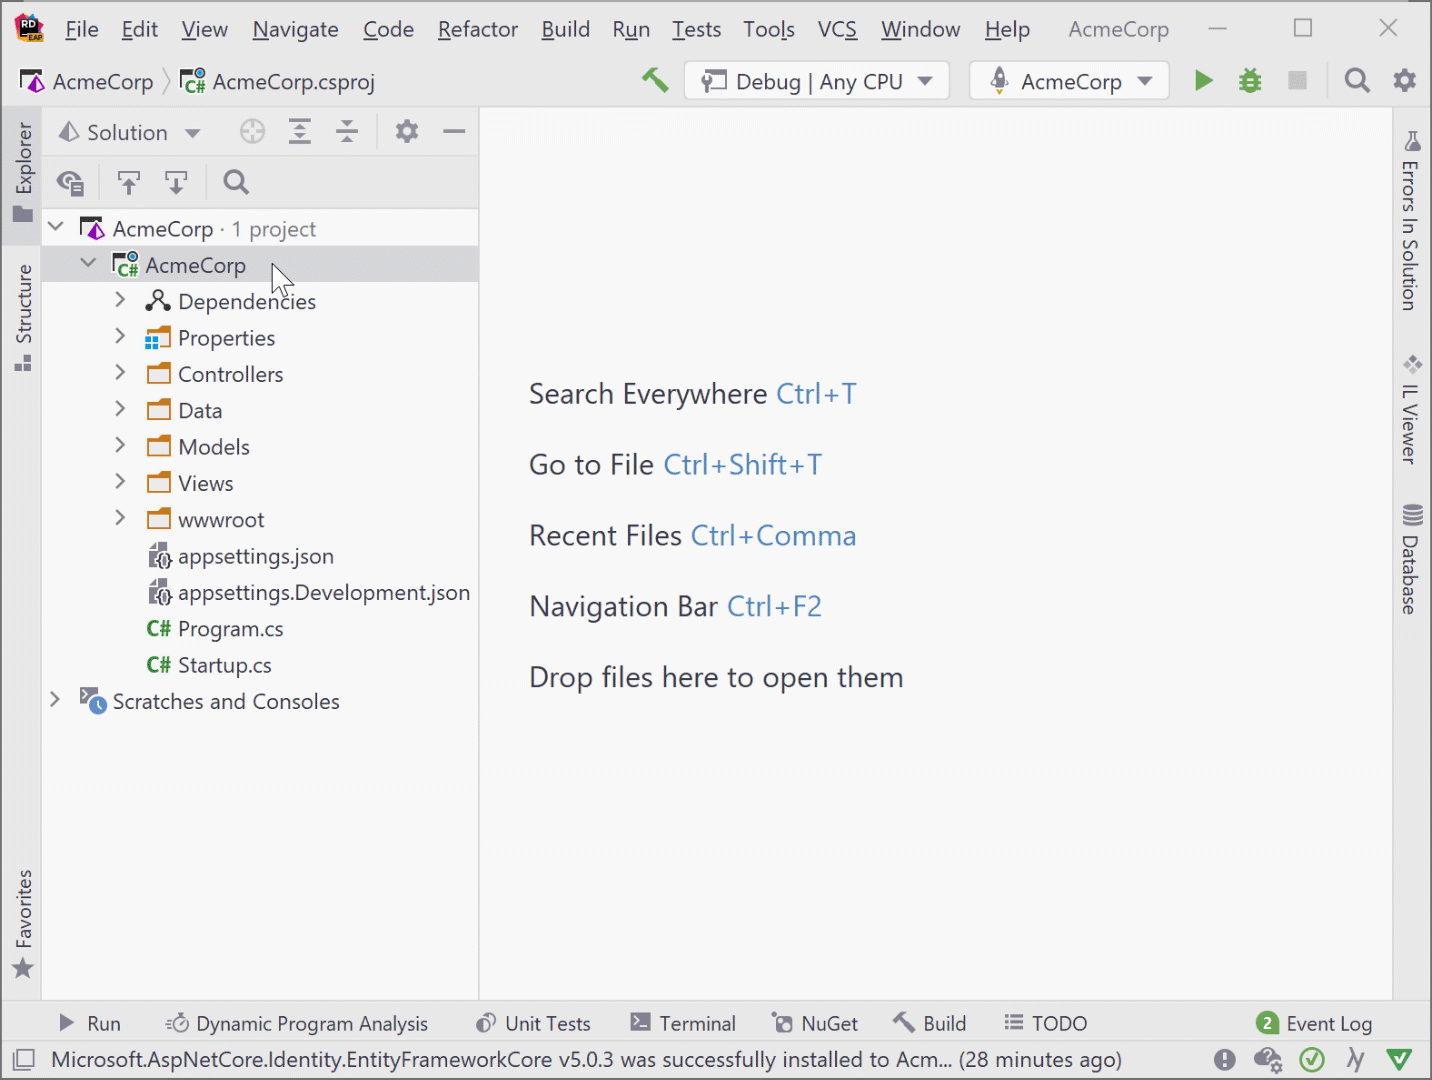This screenshot has width=1432, height=1080.
Task: Select the collapse all icon in Solution Explorer
Action: pos(346,131)
